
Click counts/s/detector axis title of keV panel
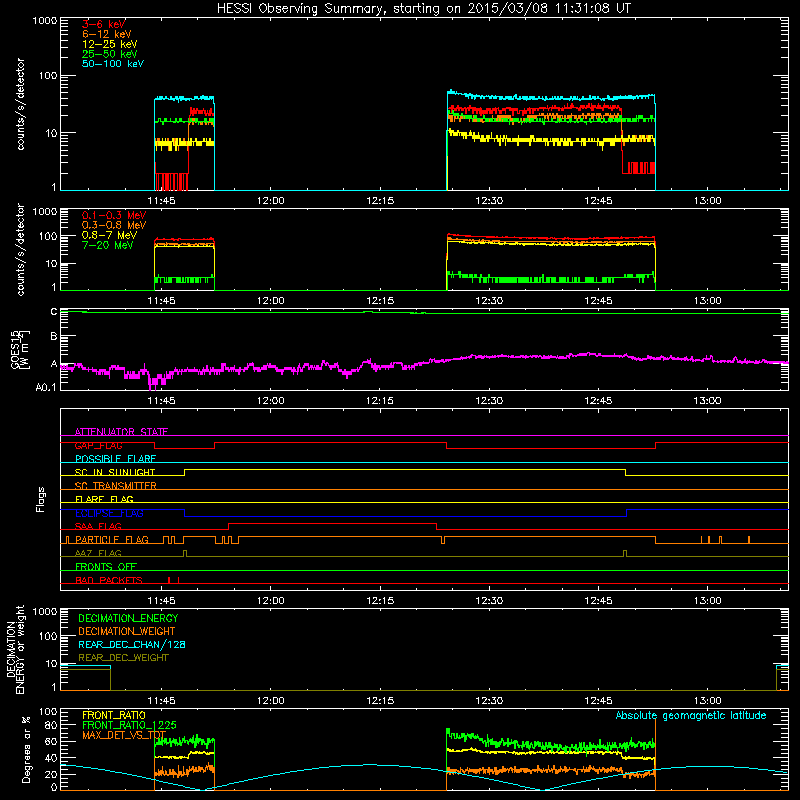20,104
